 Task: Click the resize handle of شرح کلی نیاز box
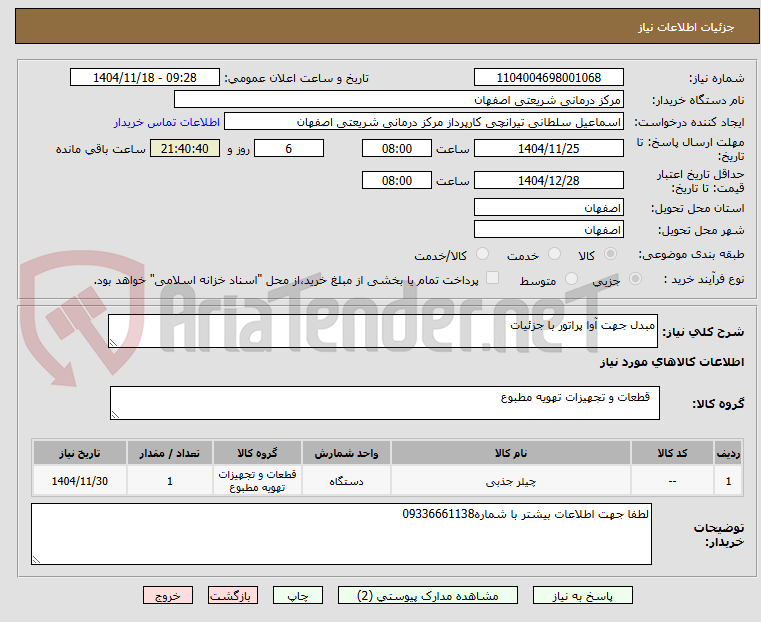point(113,343)
